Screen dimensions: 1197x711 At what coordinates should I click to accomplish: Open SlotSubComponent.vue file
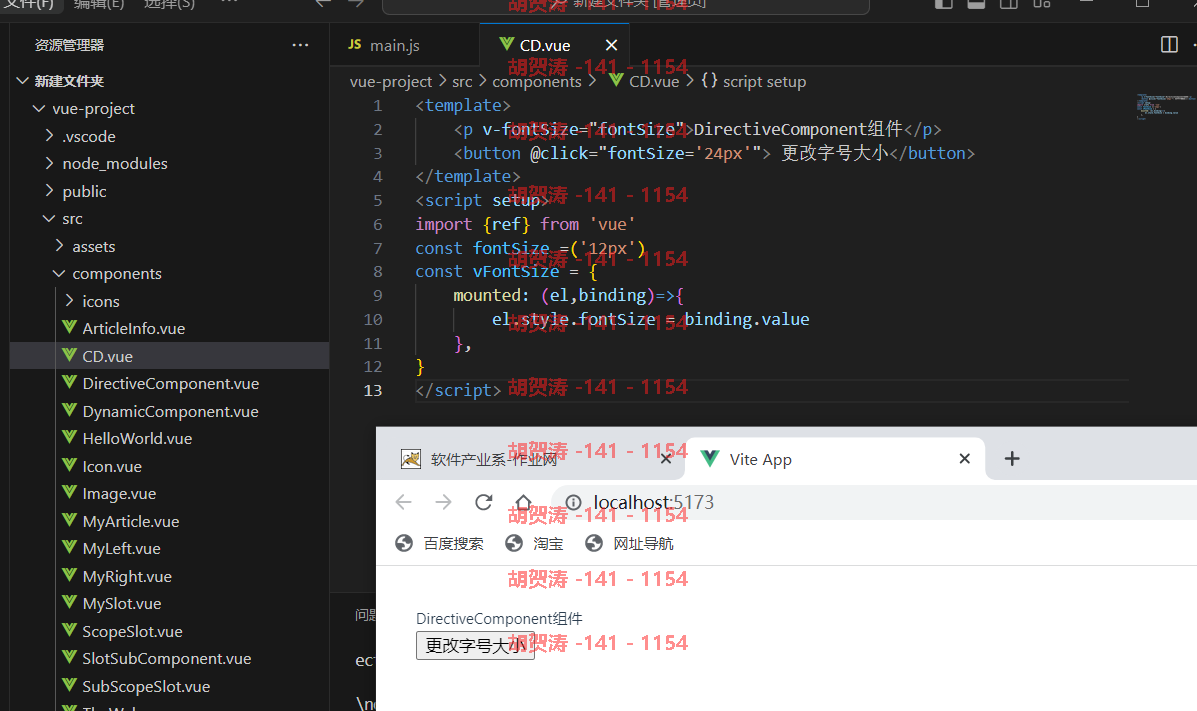pyautogui.click(x=169, y=658)
